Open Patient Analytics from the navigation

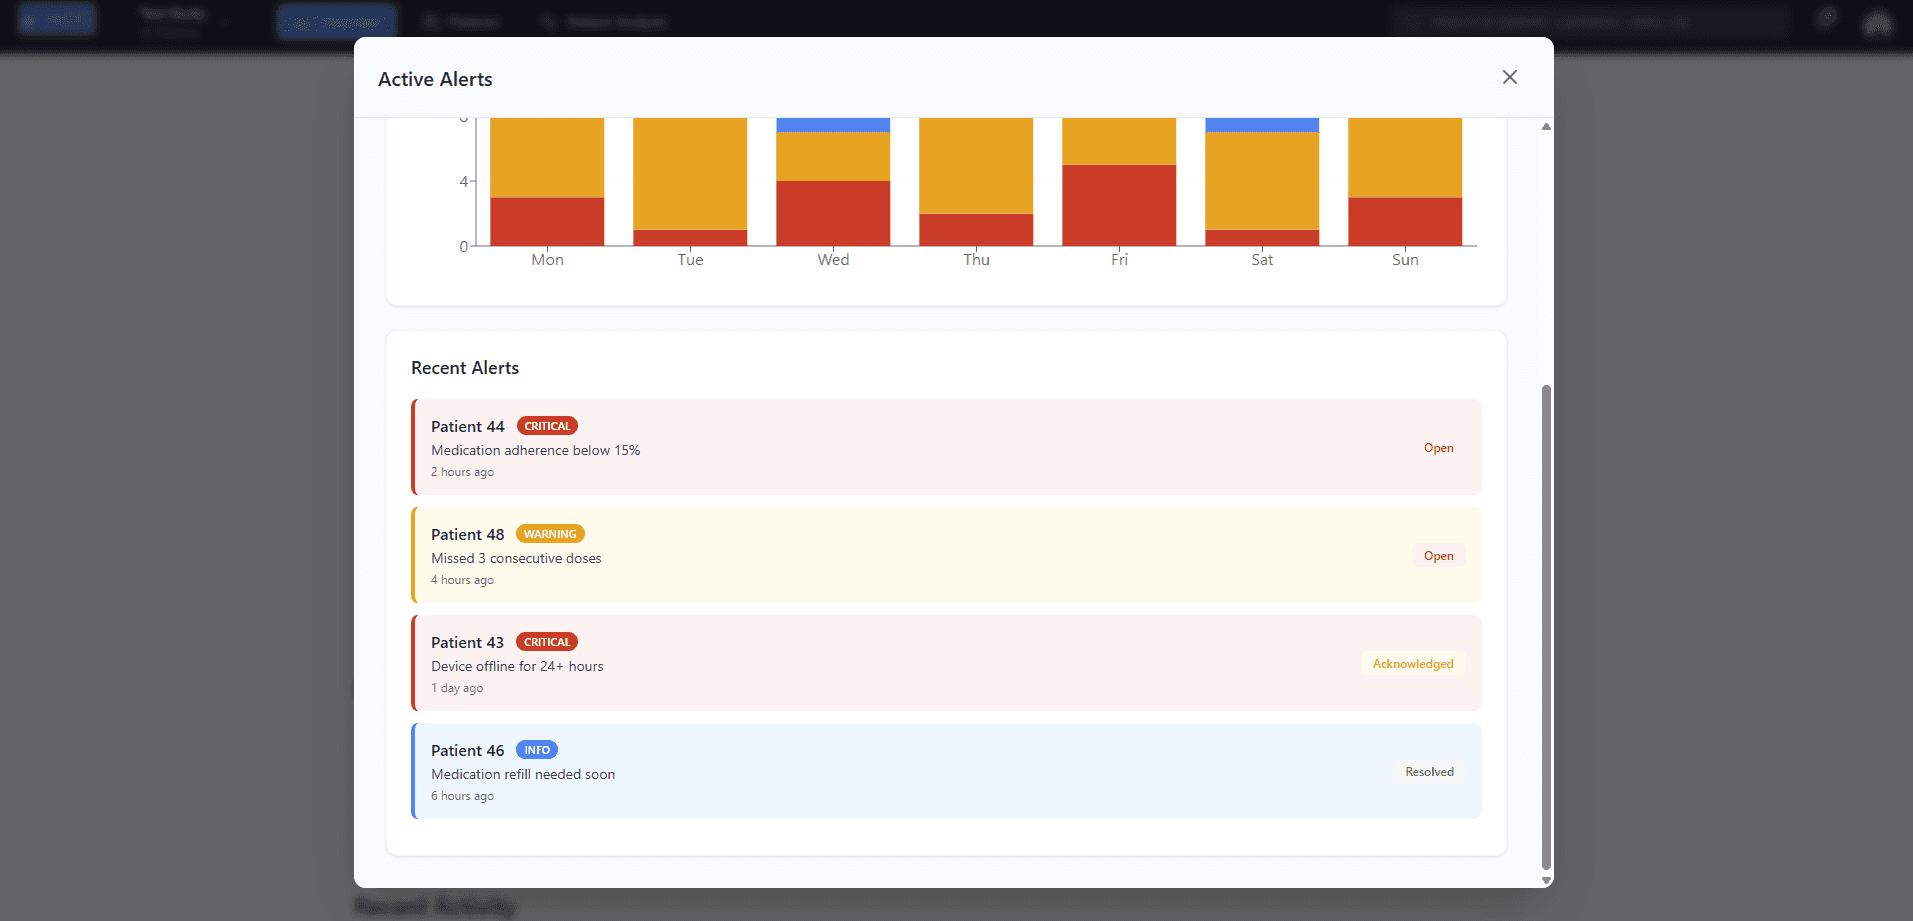(x=603, y=21)
